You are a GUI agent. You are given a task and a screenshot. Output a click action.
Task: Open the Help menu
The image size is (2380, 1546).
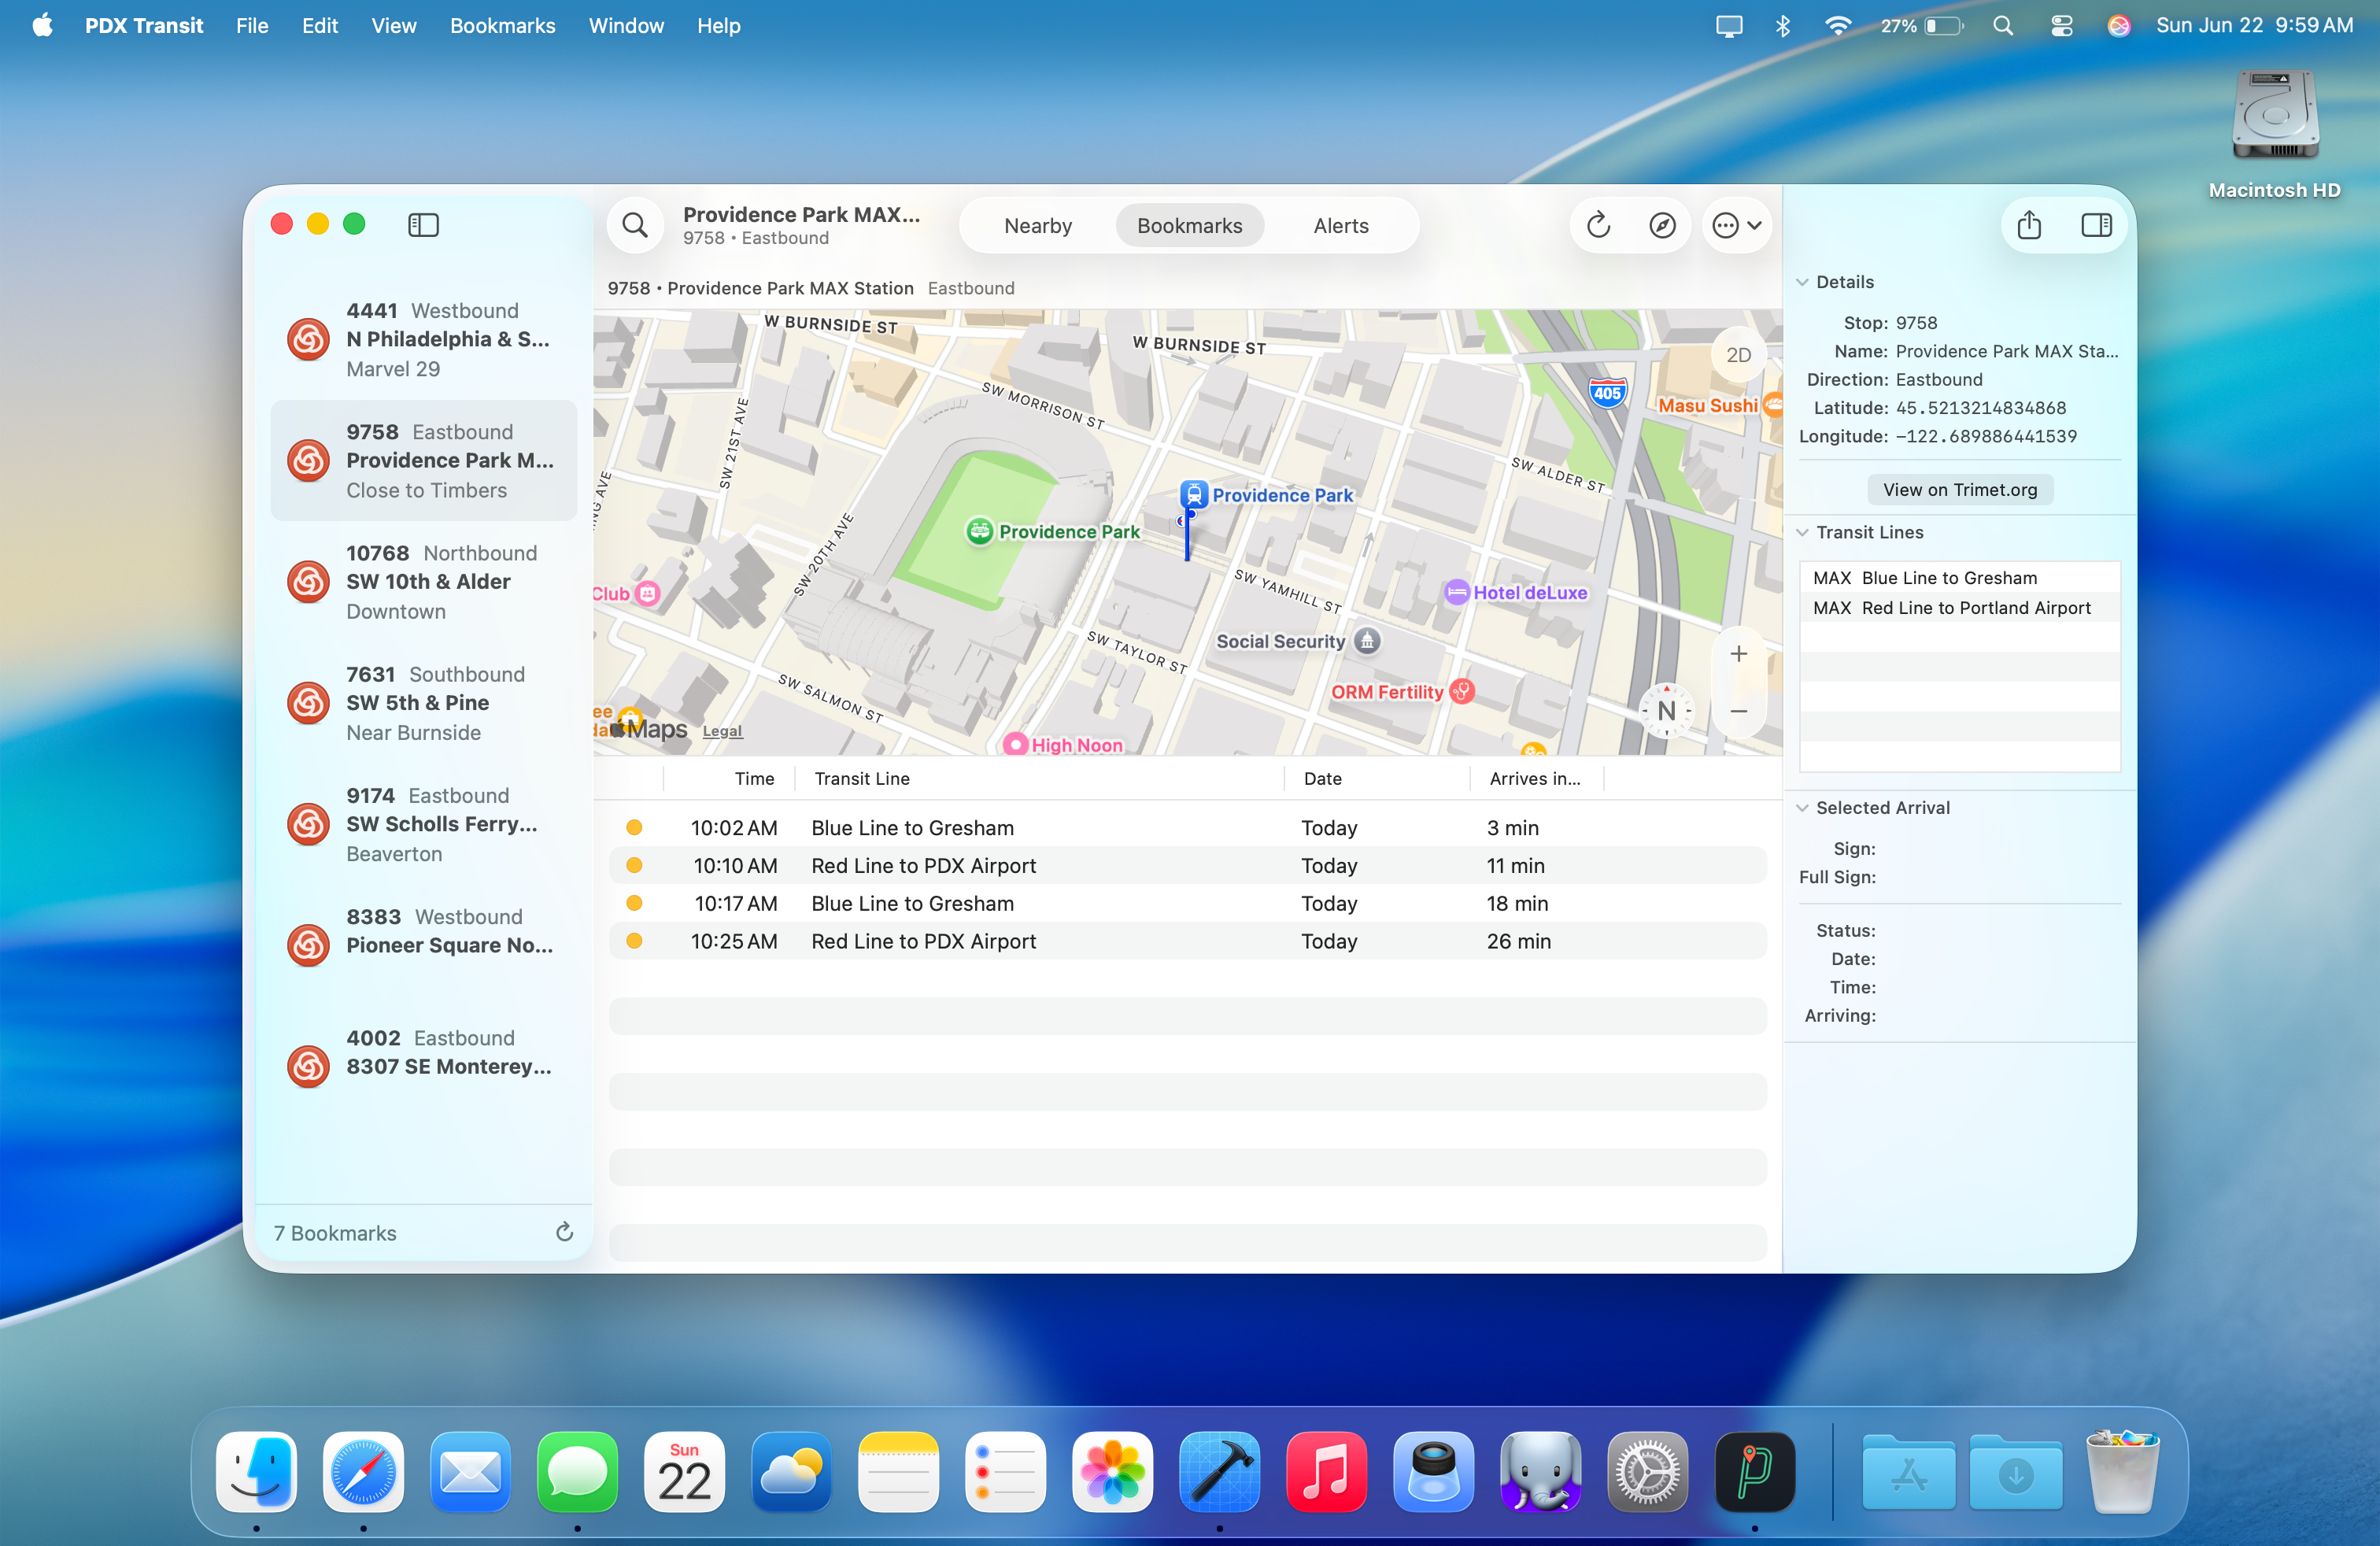pos(718,26)
